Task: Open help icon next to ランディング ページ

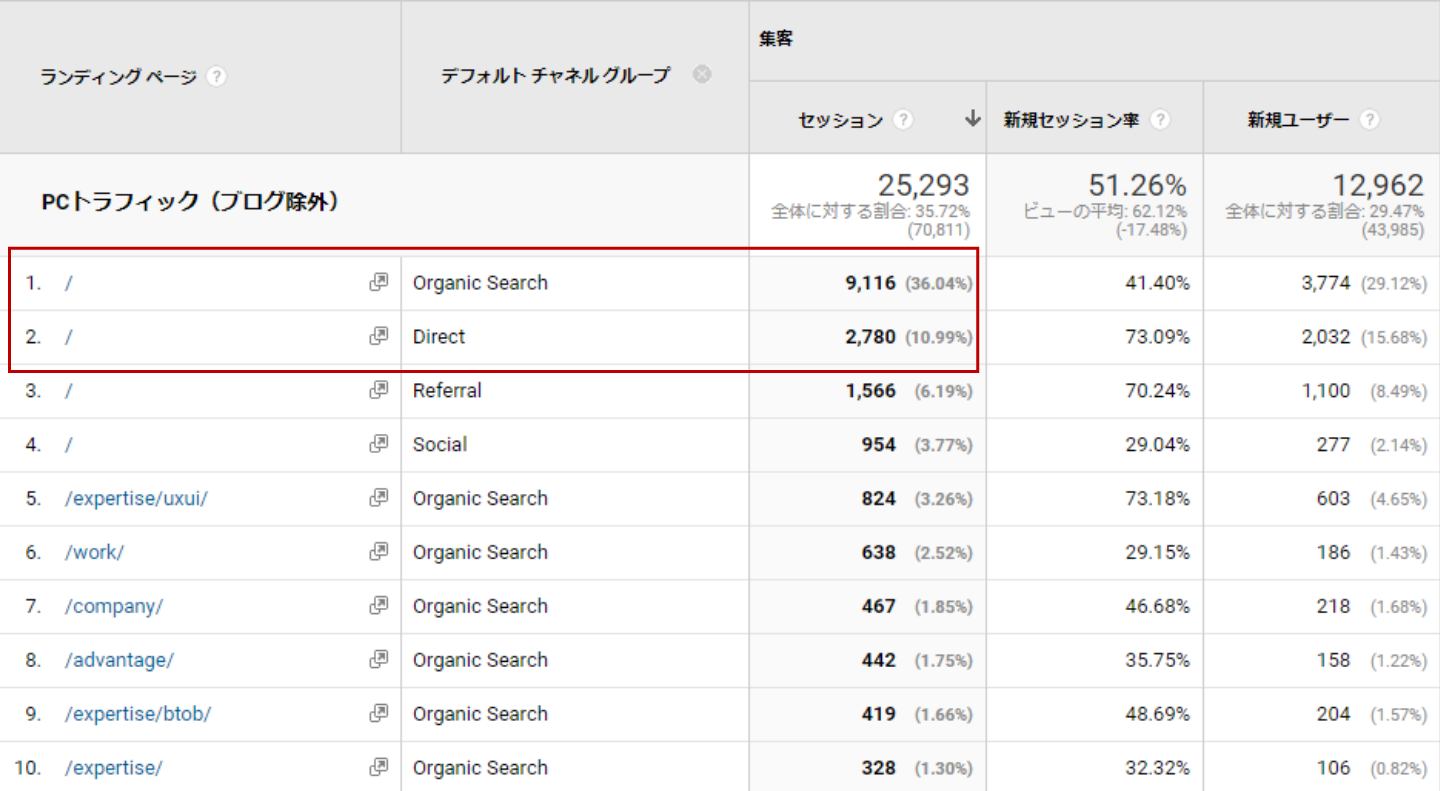Action: (x=216, y=77)
